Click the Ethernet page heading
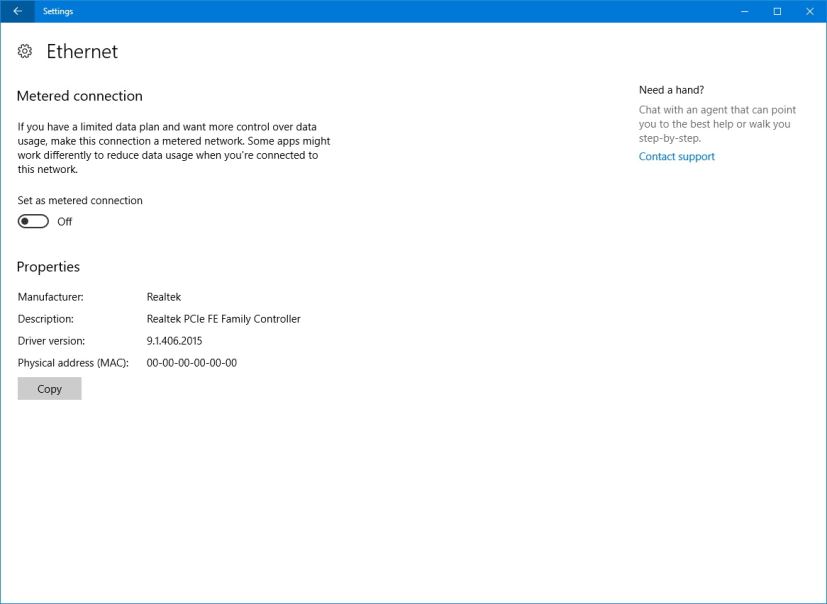 [82, 52]
